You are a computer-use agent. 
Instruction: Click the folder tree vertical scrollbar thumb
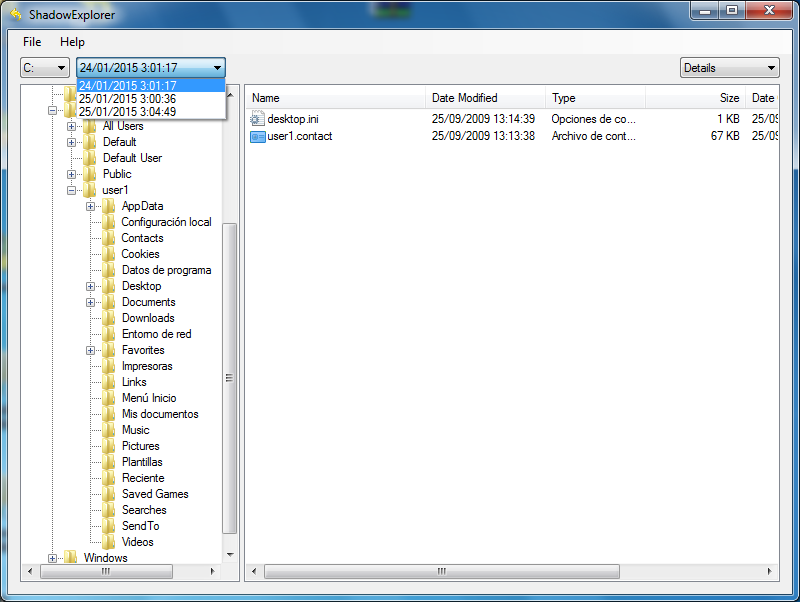click(x=230, y=378)
